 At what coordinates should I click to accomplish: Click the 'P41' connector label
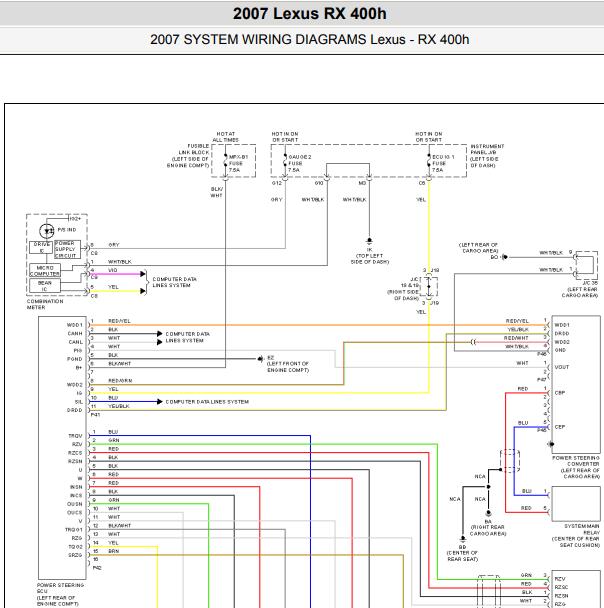tap(95, 415)
